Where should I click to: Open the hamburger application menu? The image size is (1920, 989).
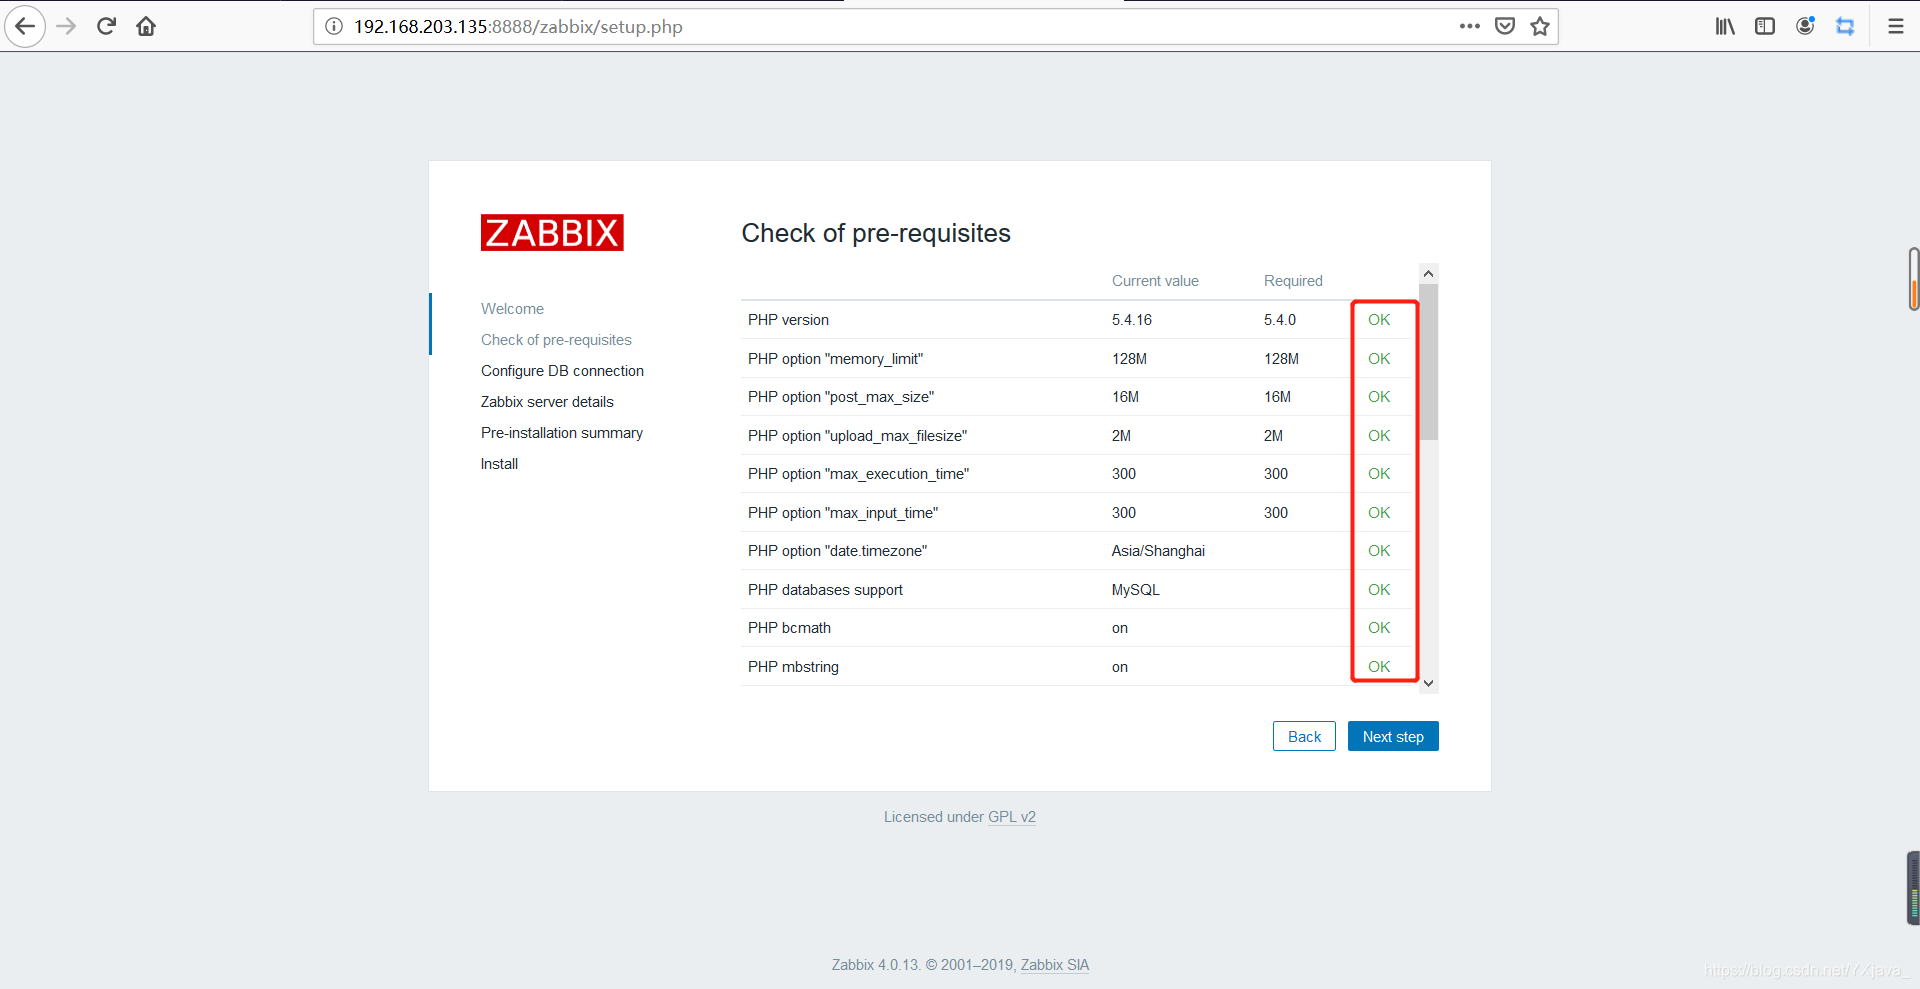(1895, 26)
